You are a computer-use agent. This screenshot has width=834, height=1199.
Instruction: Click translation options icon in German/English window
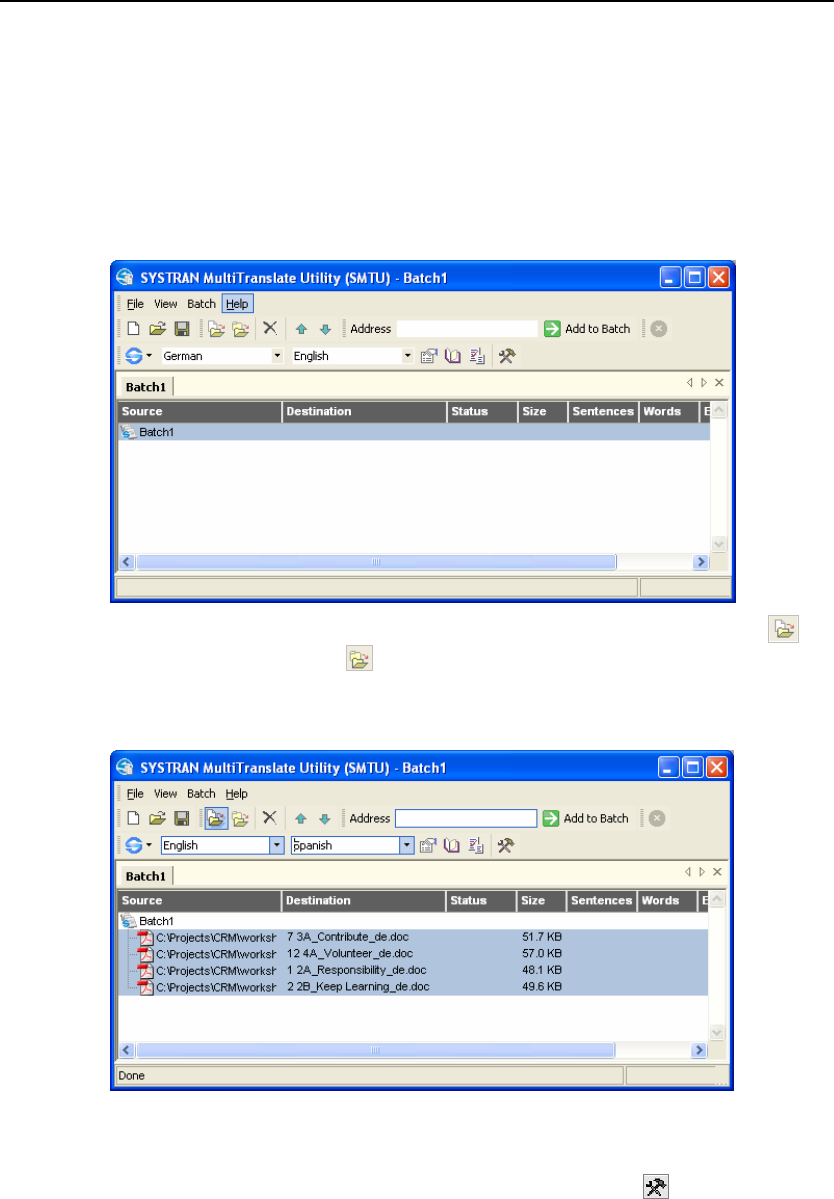coord(429,356)
